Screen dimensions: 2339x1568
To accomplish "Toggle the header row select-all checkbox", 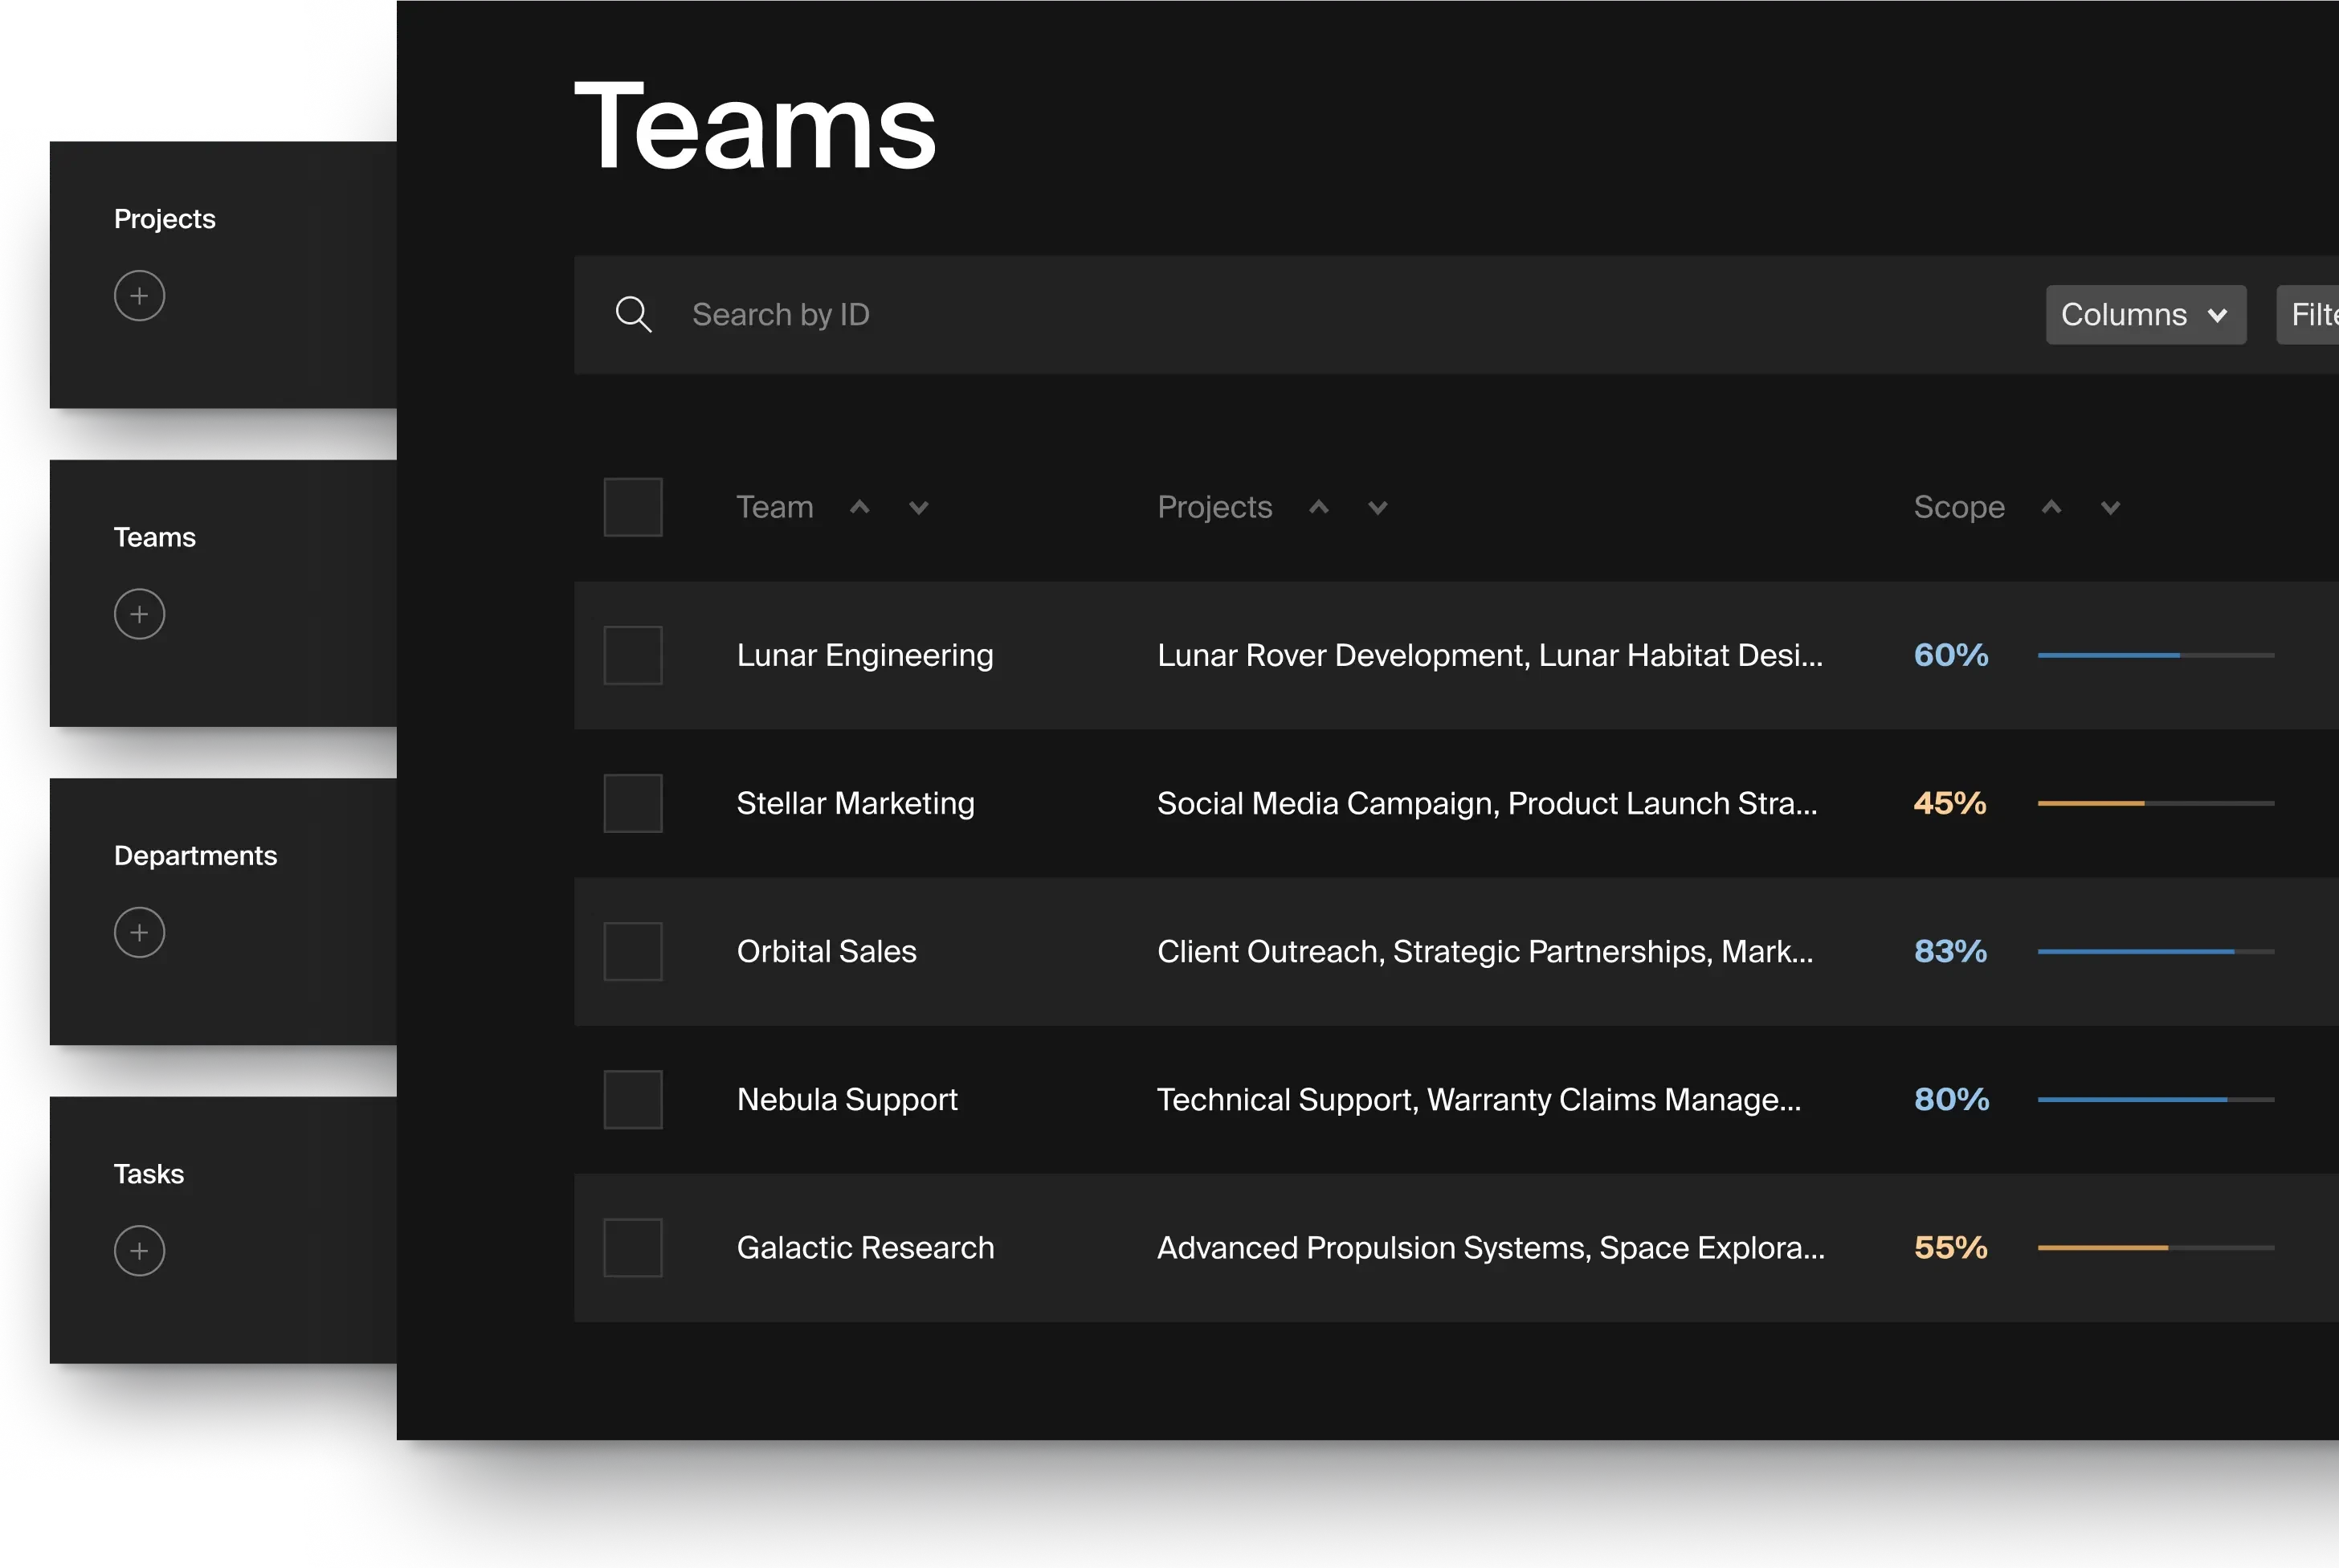I will click(x=633, y=506).
